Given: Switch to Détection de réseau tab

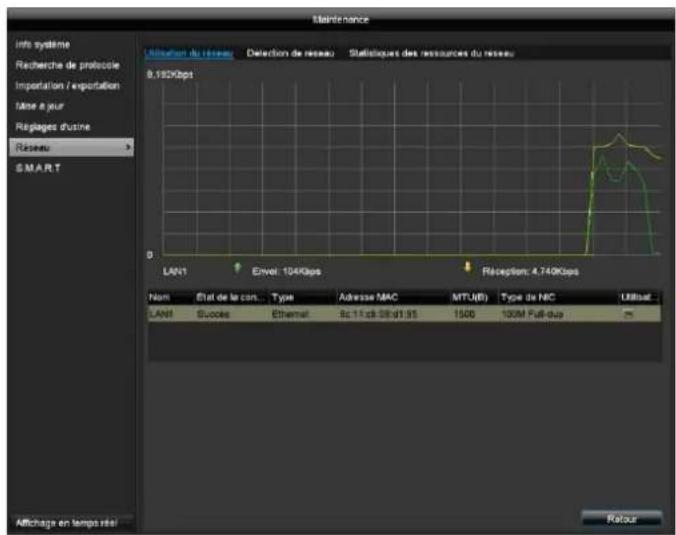Looking at the screenshot, I should click(290, 53).
